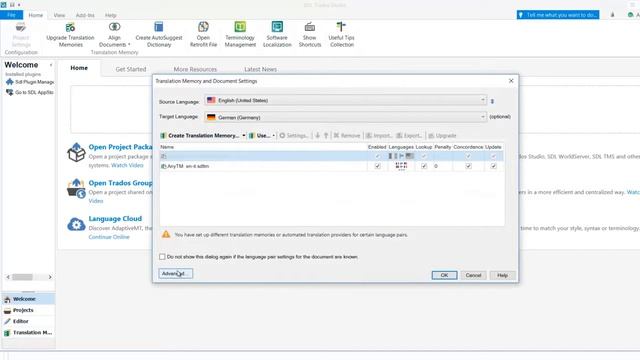Click the Continue Online link
Screen dimensions: 640x360
(109, 237)
